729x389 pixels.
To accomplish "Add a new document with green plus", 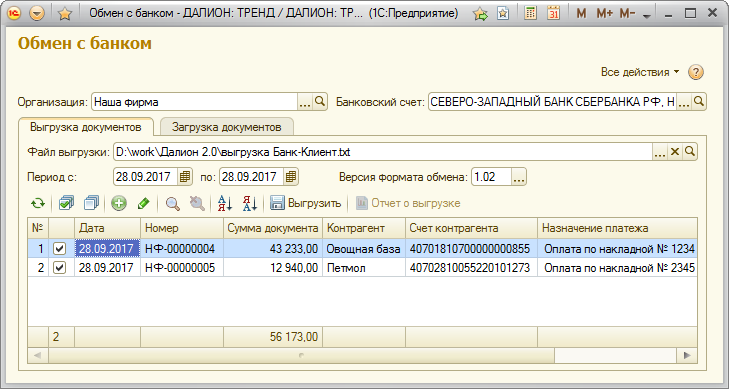I will [x=119, y=203].
